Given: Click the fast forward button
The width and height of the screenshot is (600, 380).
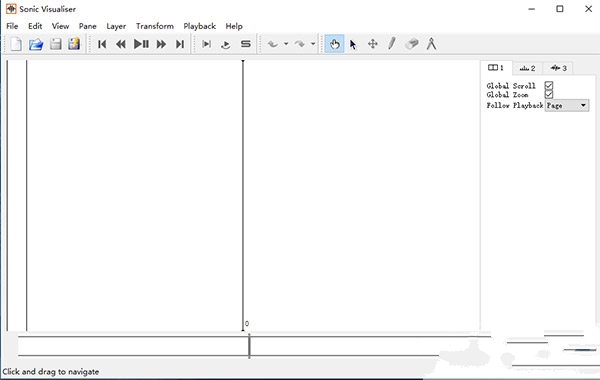Looking at the screenshot, I should pyautogui.click(x=161, y=44).
